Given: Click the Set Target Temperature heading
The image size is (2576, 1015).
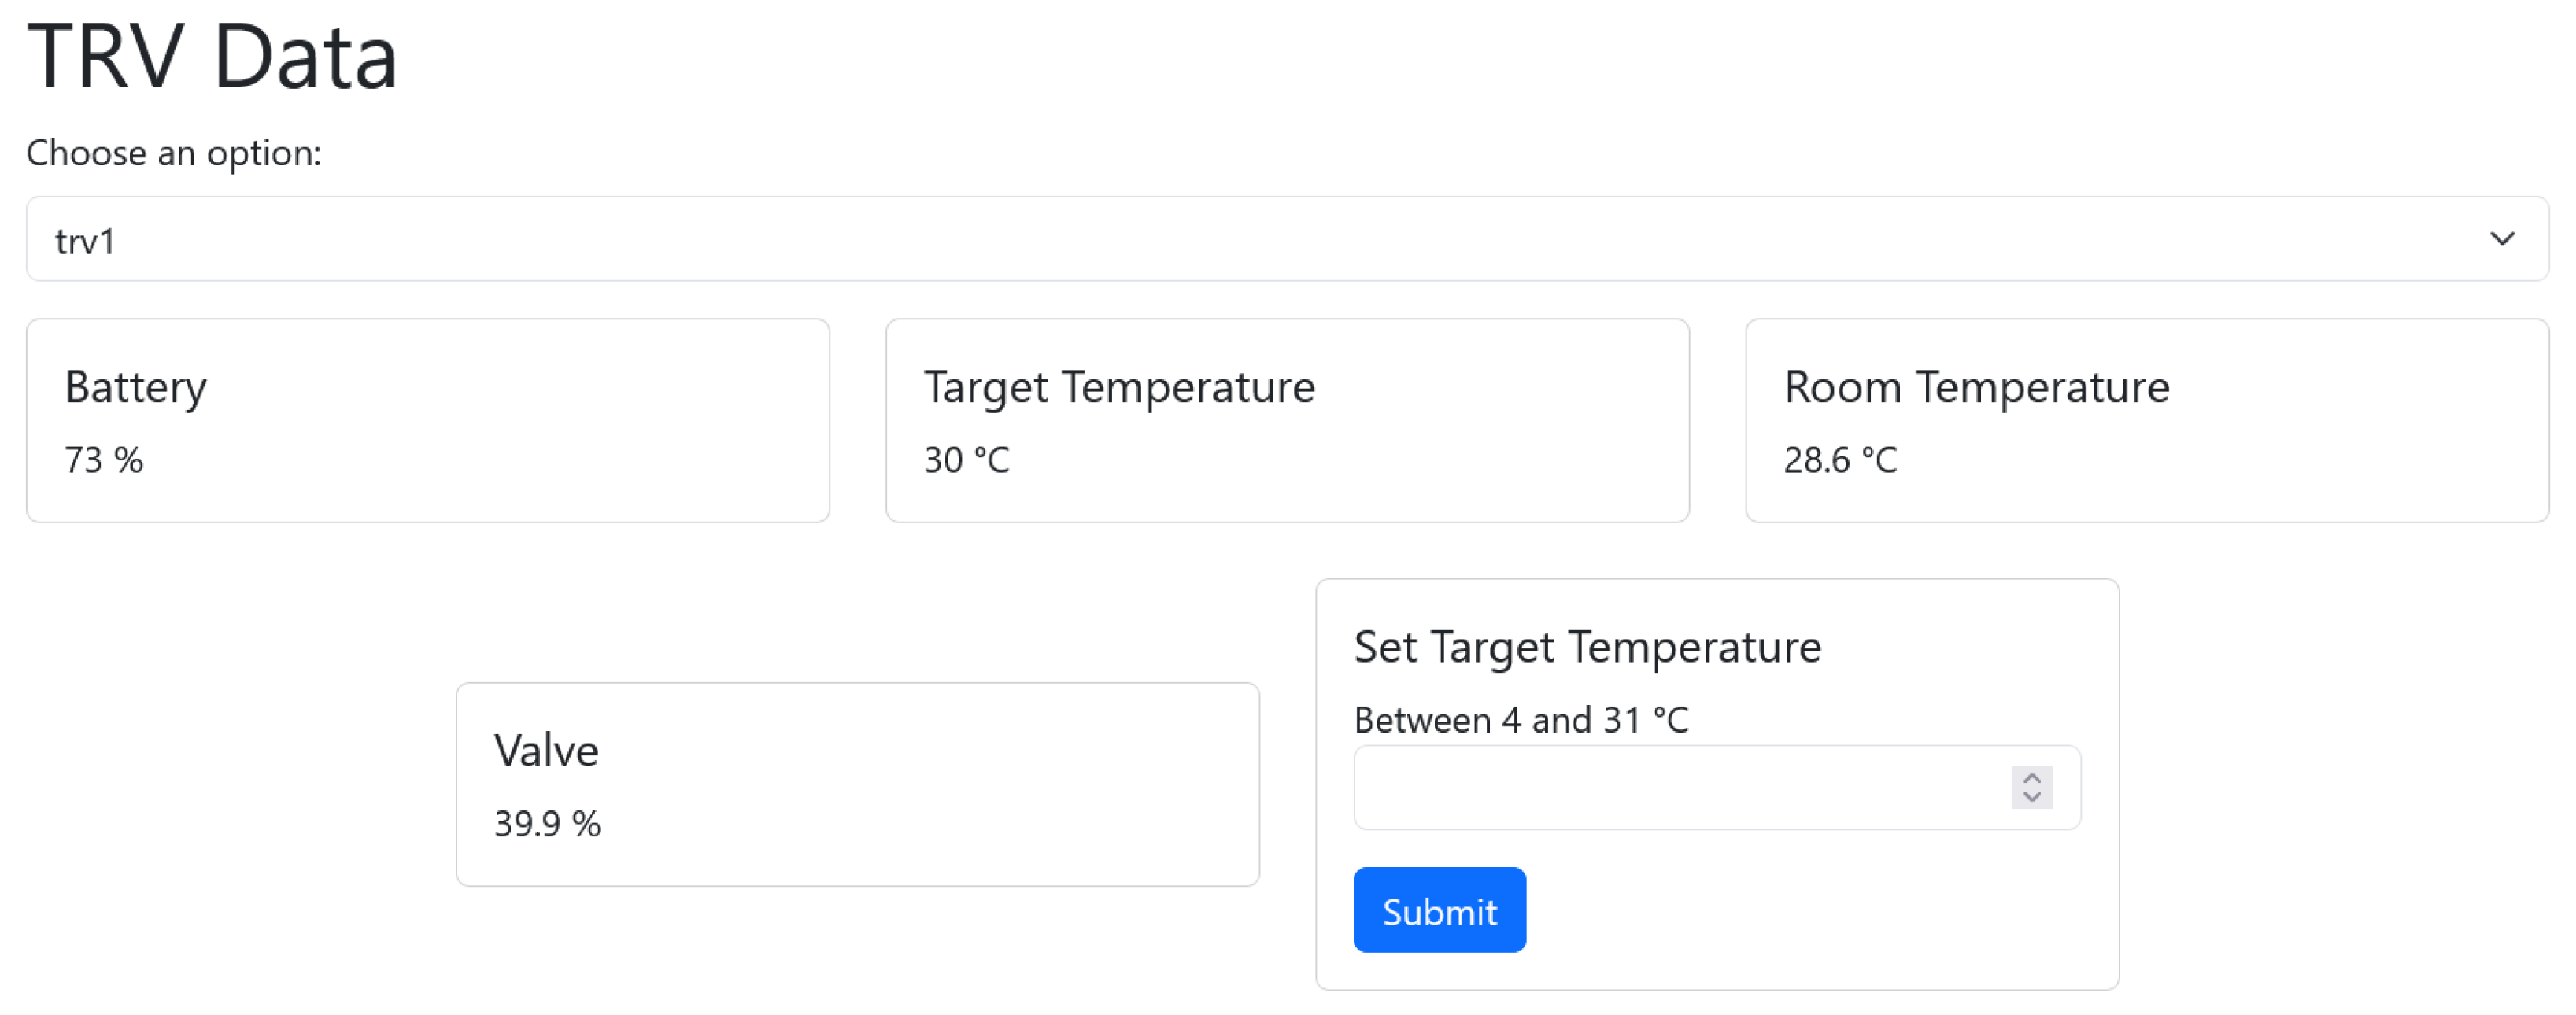Looking at the screenshot, I should (x=1587, y=647).
